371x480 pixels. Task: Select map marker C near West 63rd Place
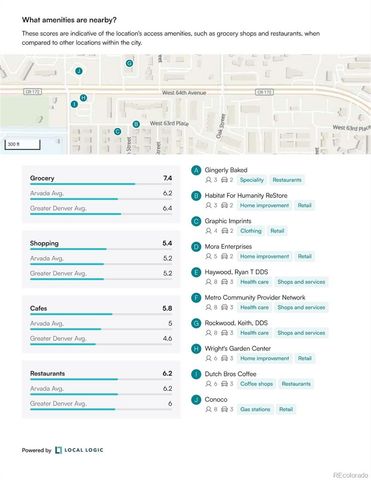[x=117, y=132]
